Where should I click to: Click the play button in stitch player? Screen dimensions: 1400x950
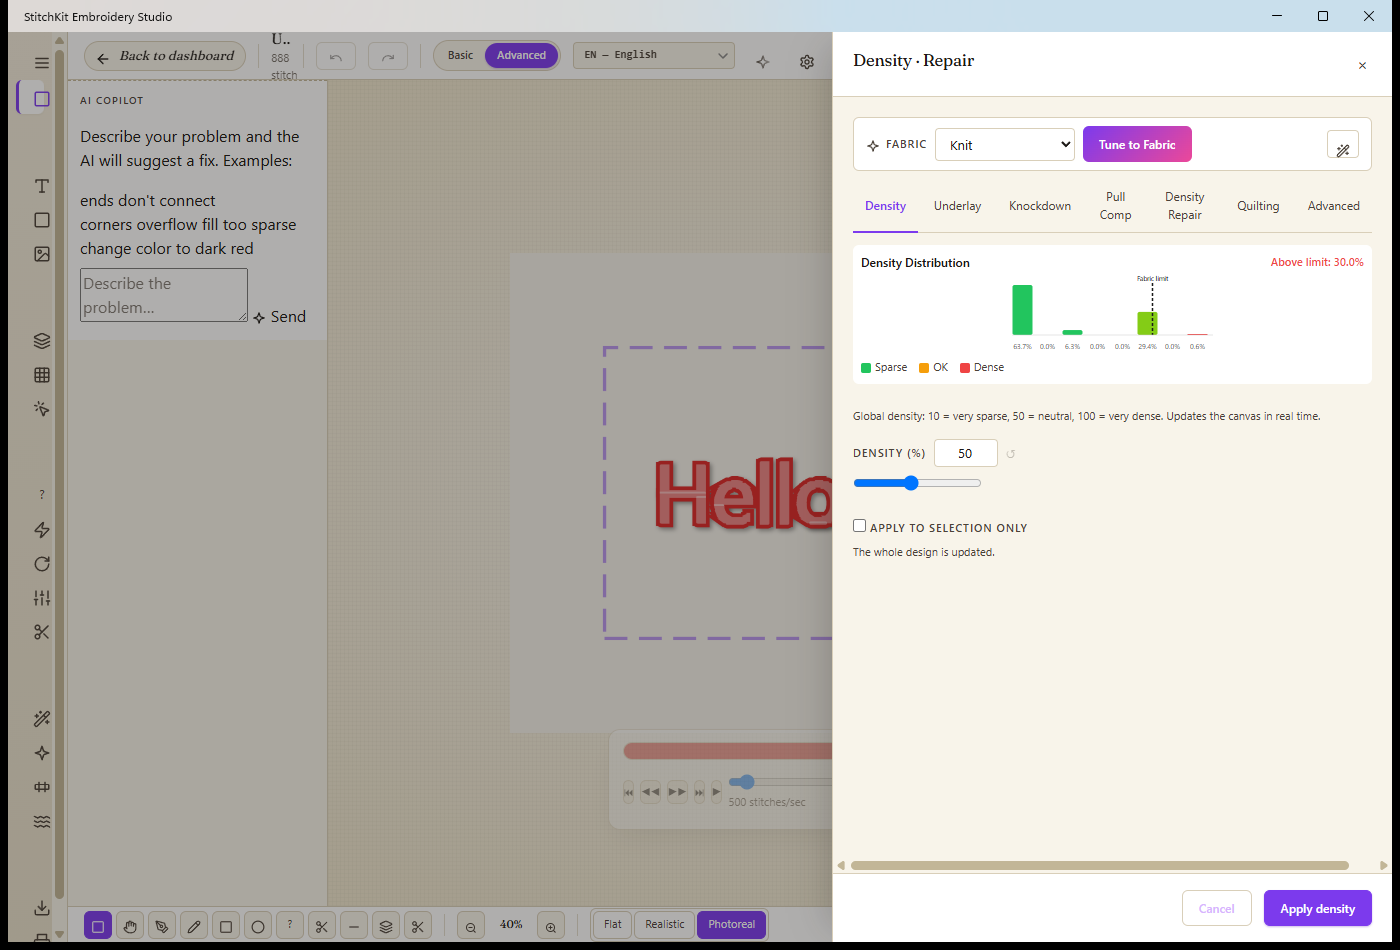tap(716, 792)
